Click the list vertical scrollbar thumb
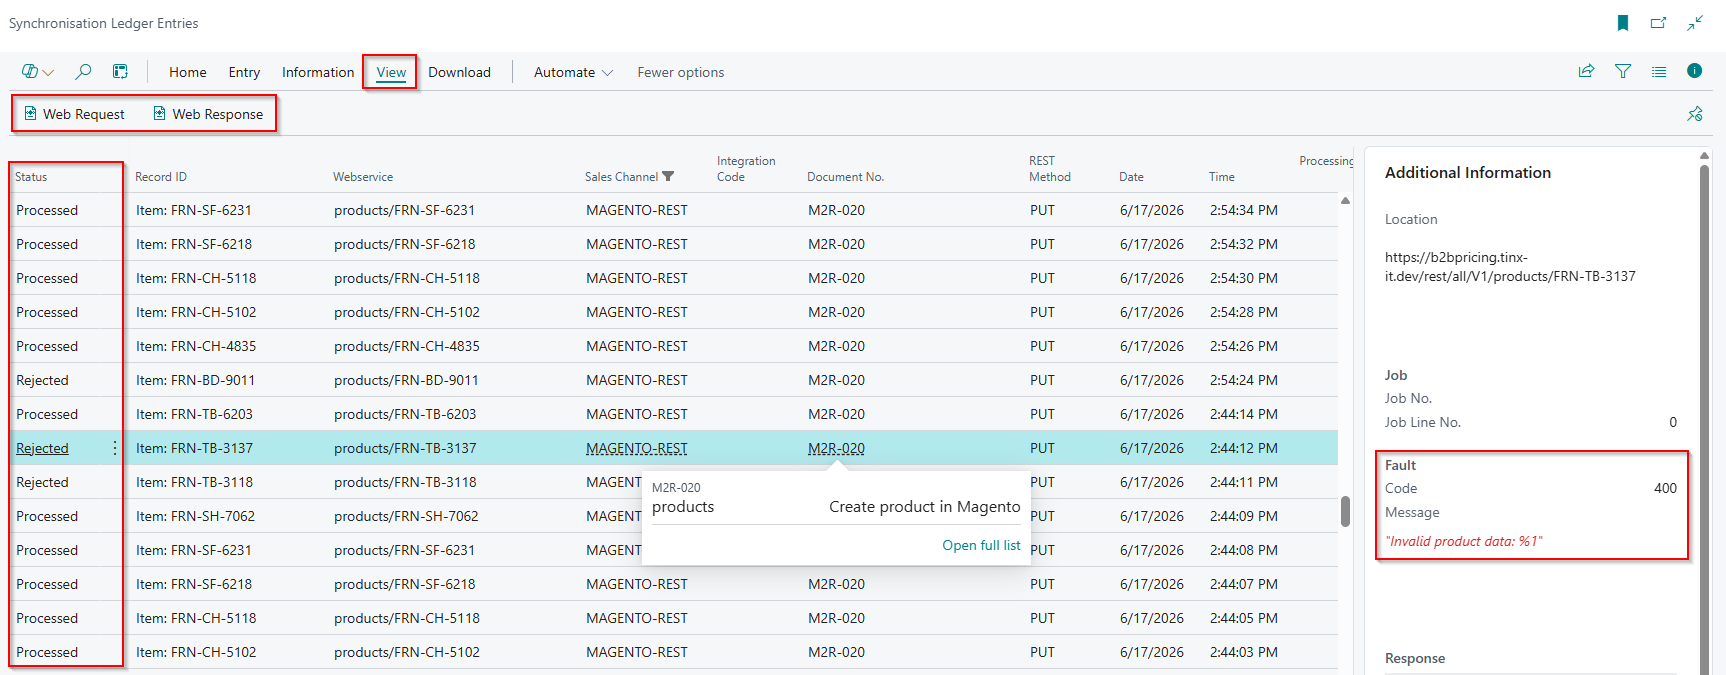 point(1345,511)
